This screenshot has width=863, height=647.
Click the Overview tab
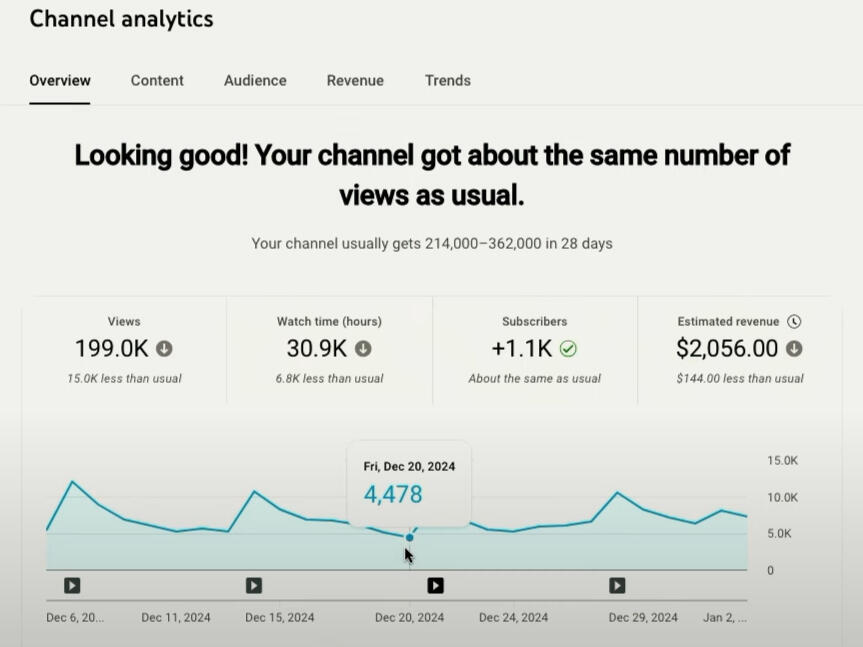[x=60, y=81]
